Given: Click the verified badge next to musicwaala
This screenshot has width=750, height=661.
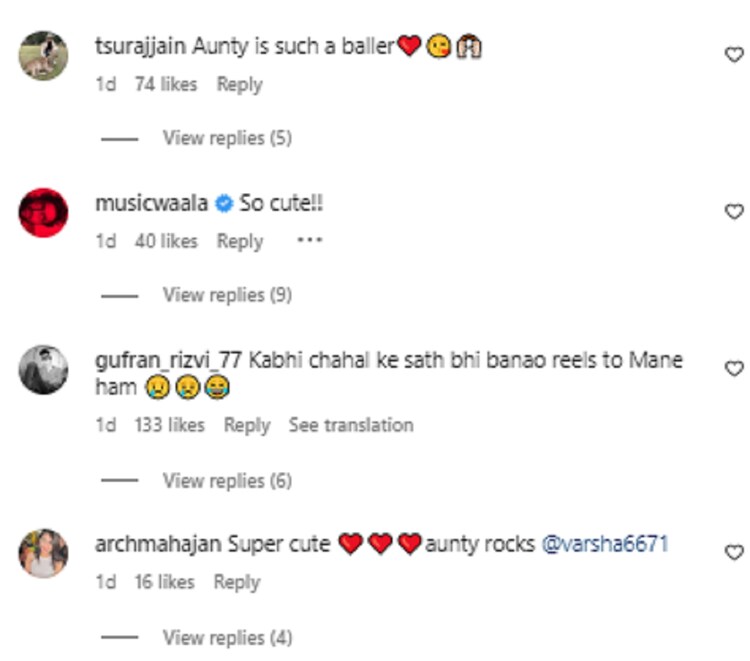Looking at the screenshot, I should coord(224,204).
